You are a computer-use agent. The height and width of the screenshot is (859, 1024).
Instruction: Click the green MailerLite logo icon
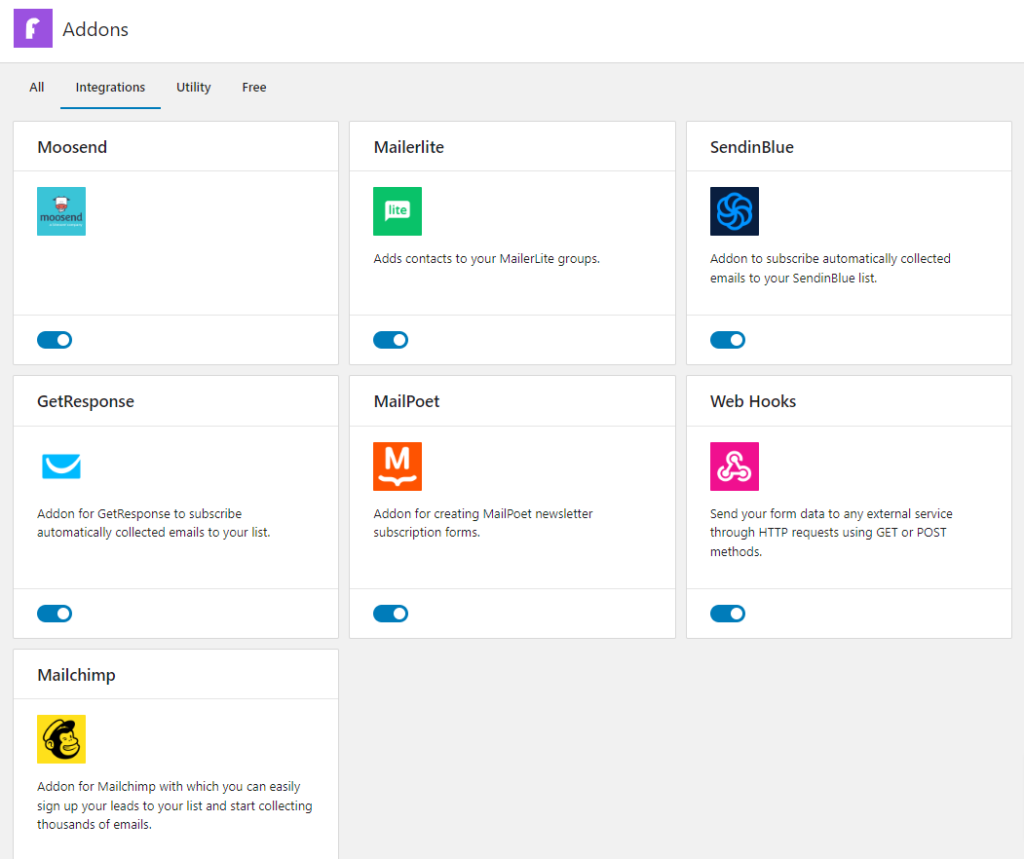397,212
